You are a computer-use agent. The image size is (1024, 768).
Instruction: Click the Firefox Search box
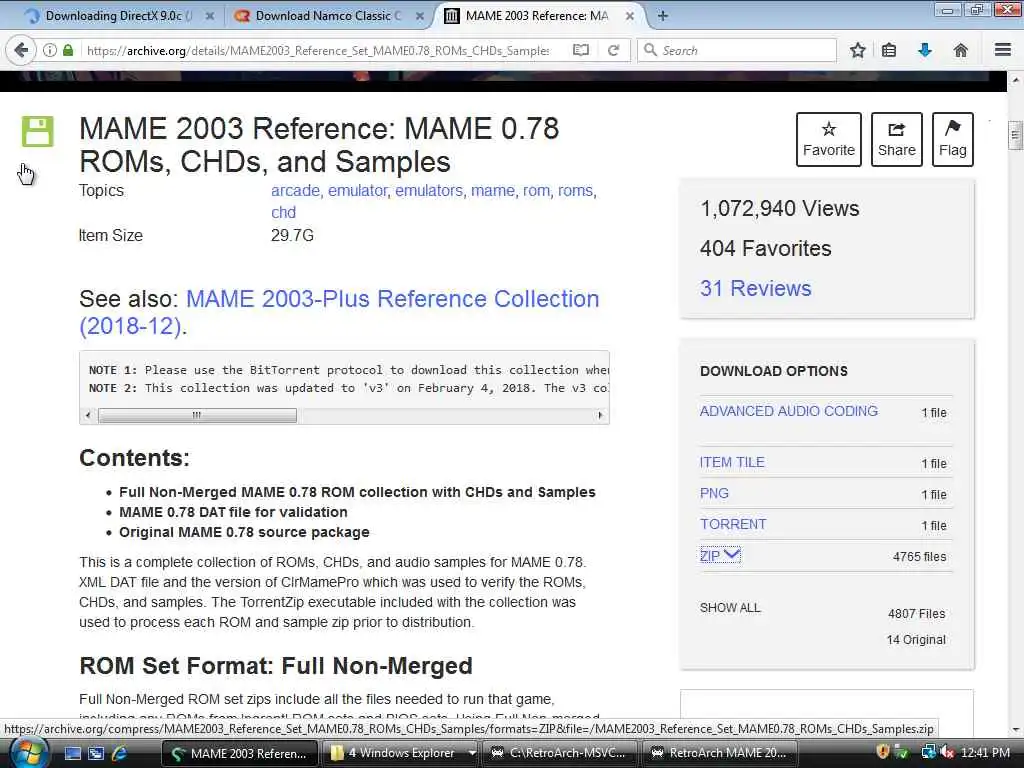tap(737, 50)
